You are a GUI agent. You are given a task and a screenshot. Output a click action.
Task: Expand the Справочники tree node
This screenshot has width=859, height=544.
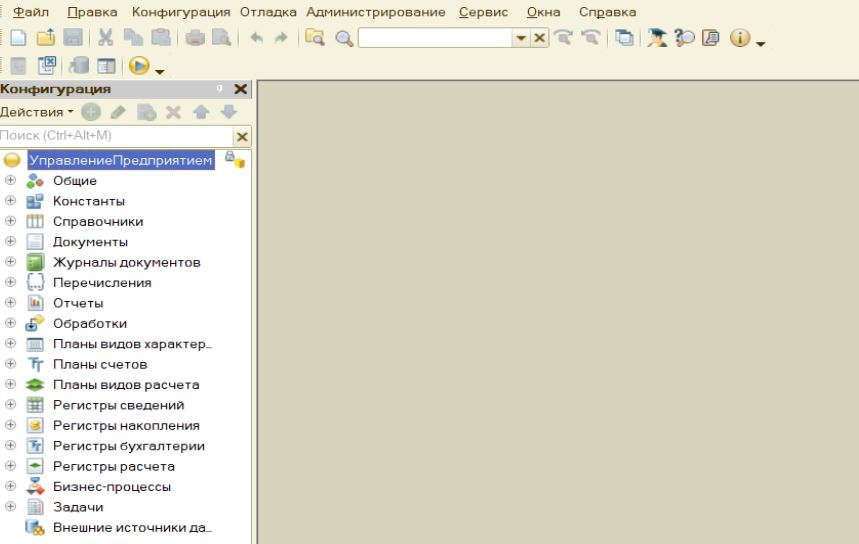[x=11, y=222]
